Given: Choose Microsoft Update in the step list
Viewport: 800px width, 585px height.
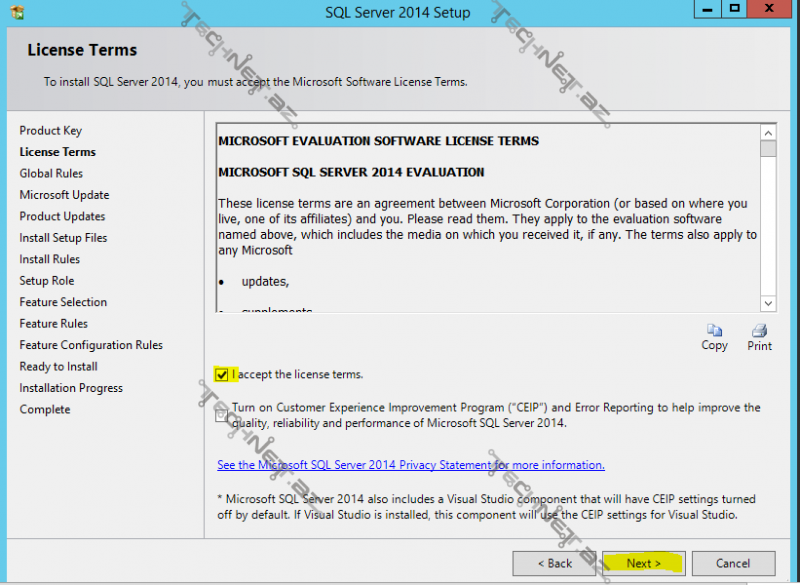Looking at the screenshot, I should [x=64, y=195].
